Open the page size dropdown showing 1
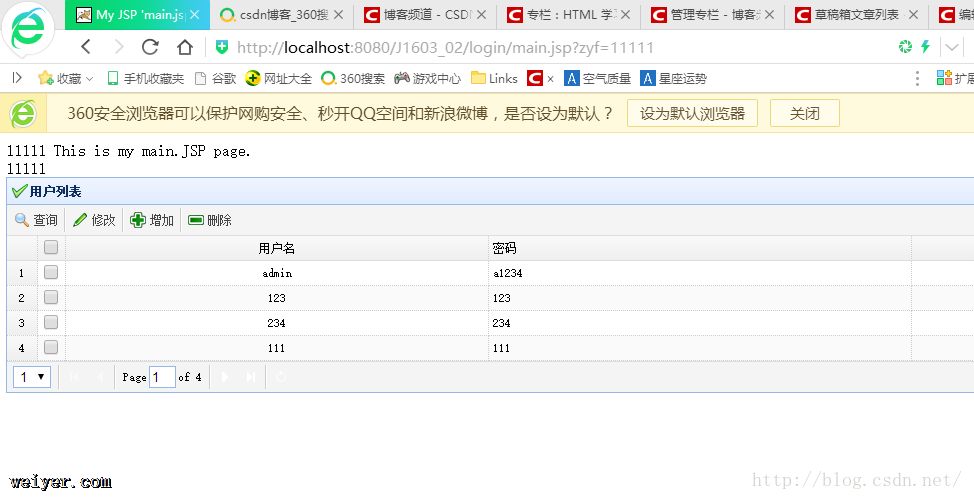This screenshot has width=974, height=500. pyautogui.click(x=32, y=376)
